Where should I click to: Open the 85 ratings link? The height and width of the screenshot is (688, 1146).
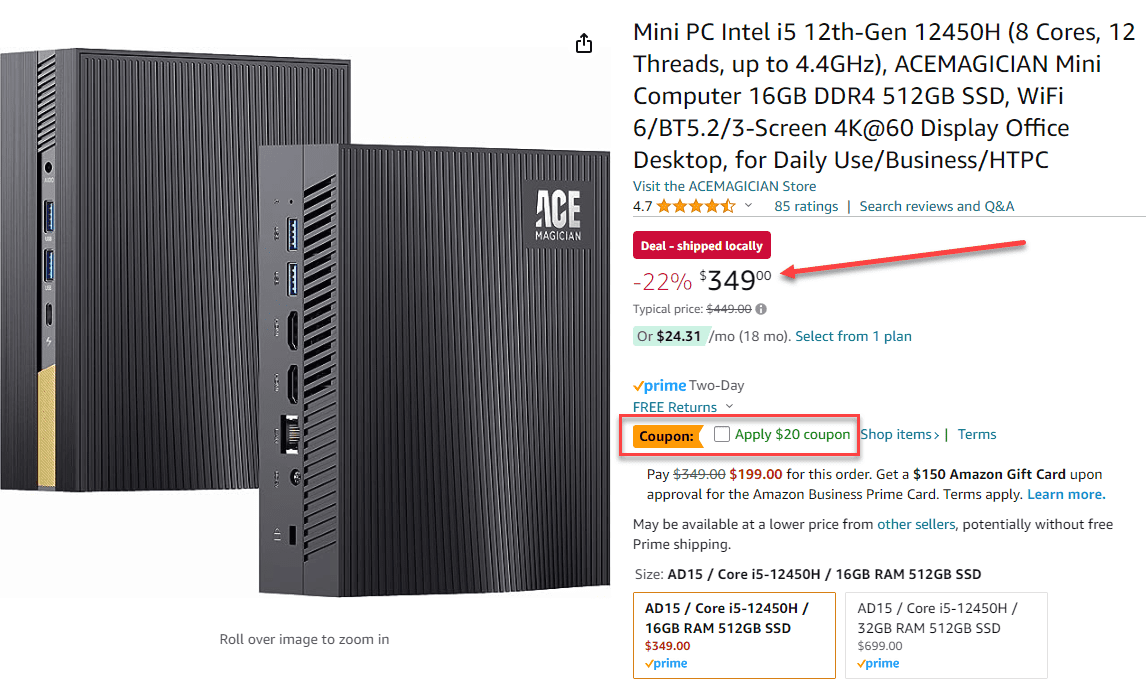806,207
